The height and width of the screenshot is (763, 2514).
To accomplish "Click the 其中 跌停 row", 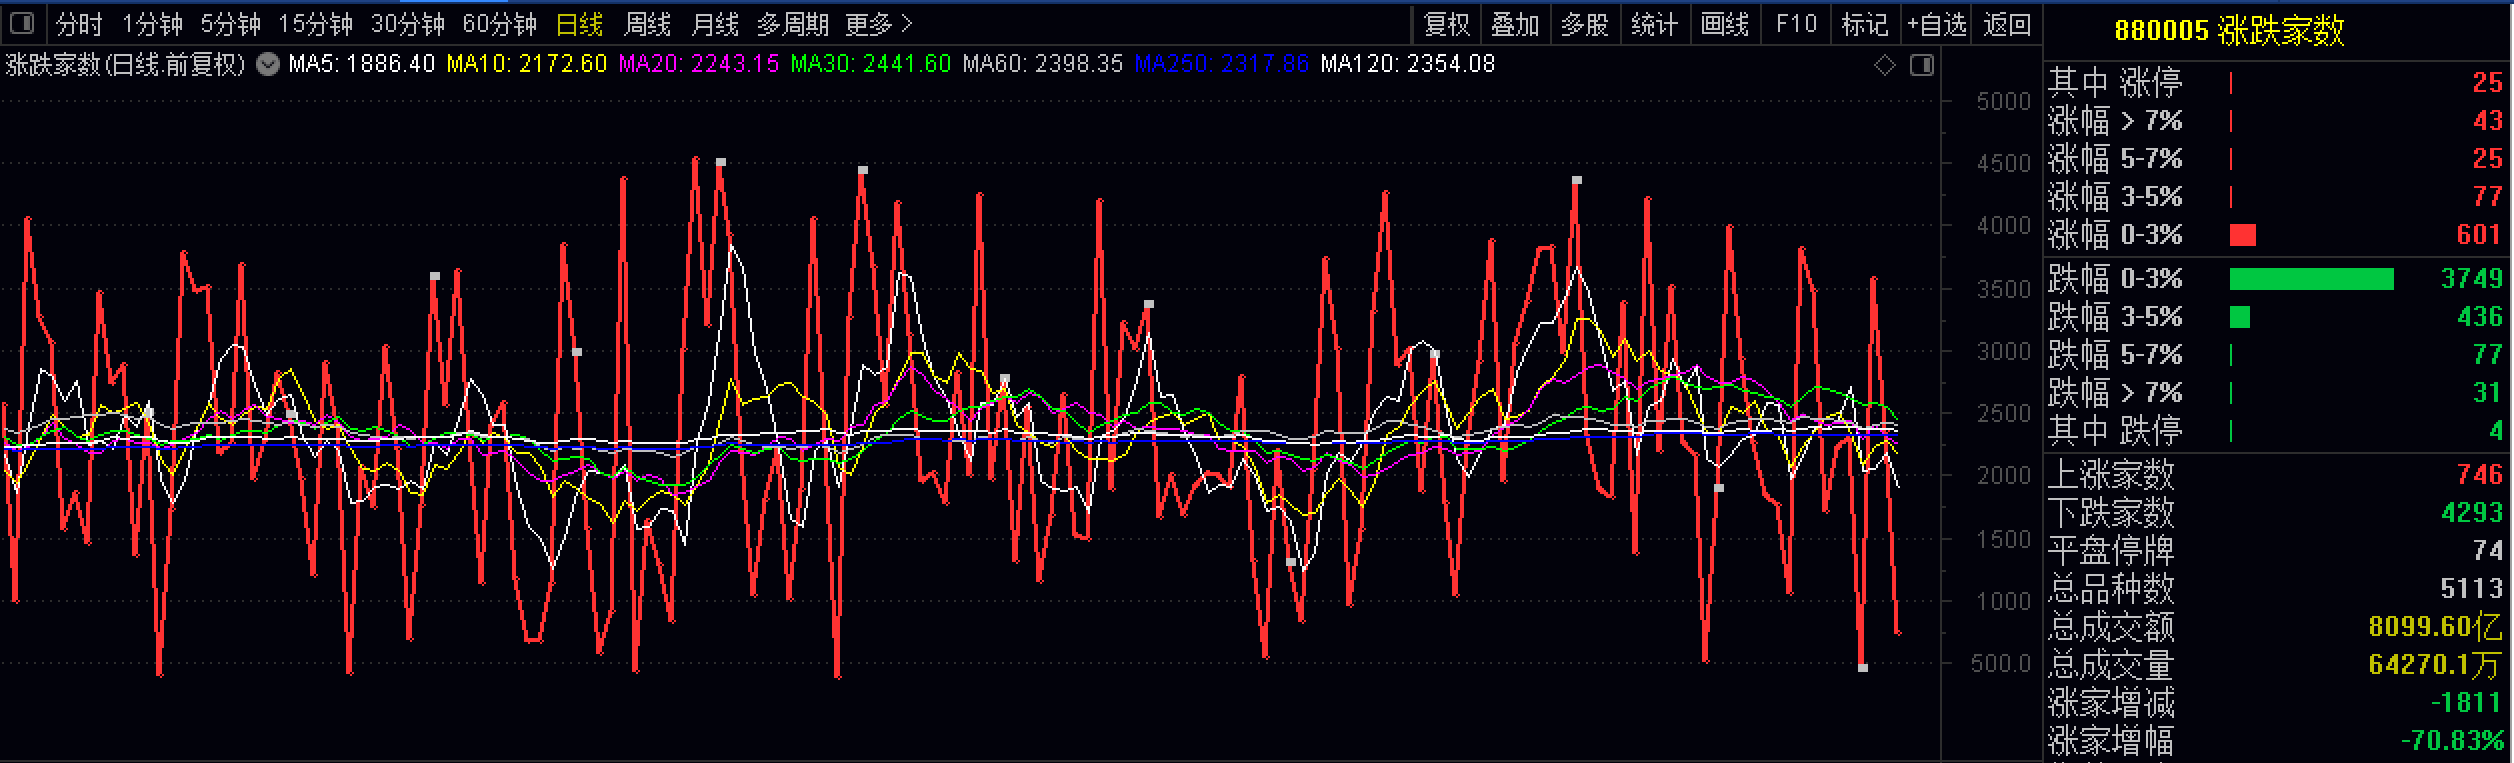I will (x=2278, y=431).
